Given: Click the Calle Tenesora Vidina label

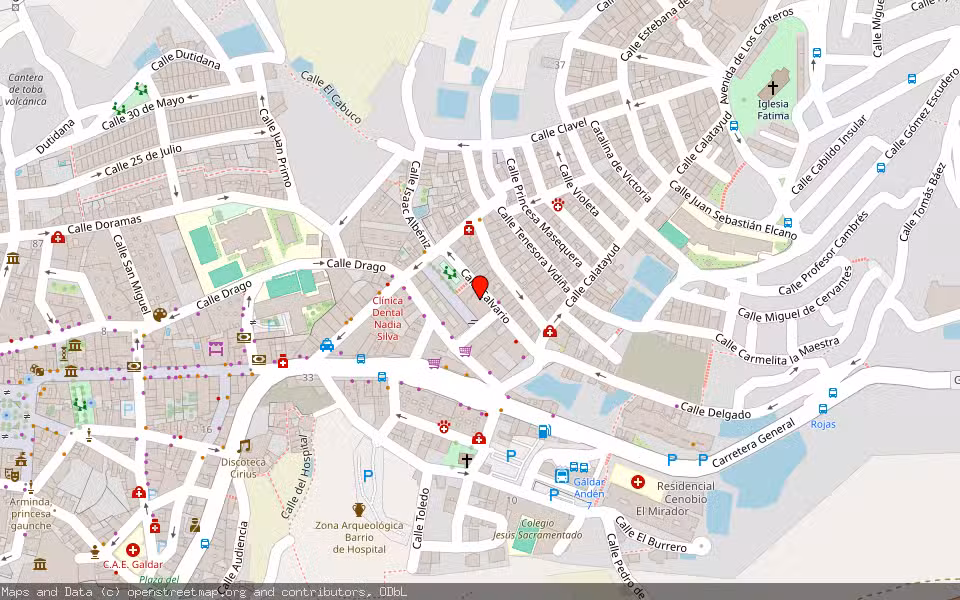Looking at the screenshot, I should coord(534,249).
